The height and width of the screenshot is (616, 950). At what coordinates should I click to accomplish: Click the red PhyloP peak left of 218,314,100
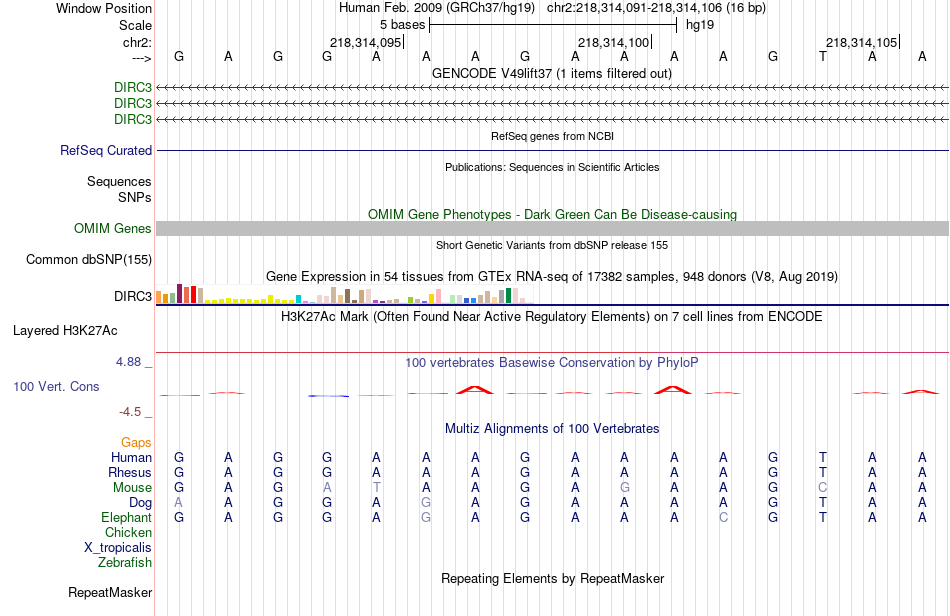coord(475,389)
